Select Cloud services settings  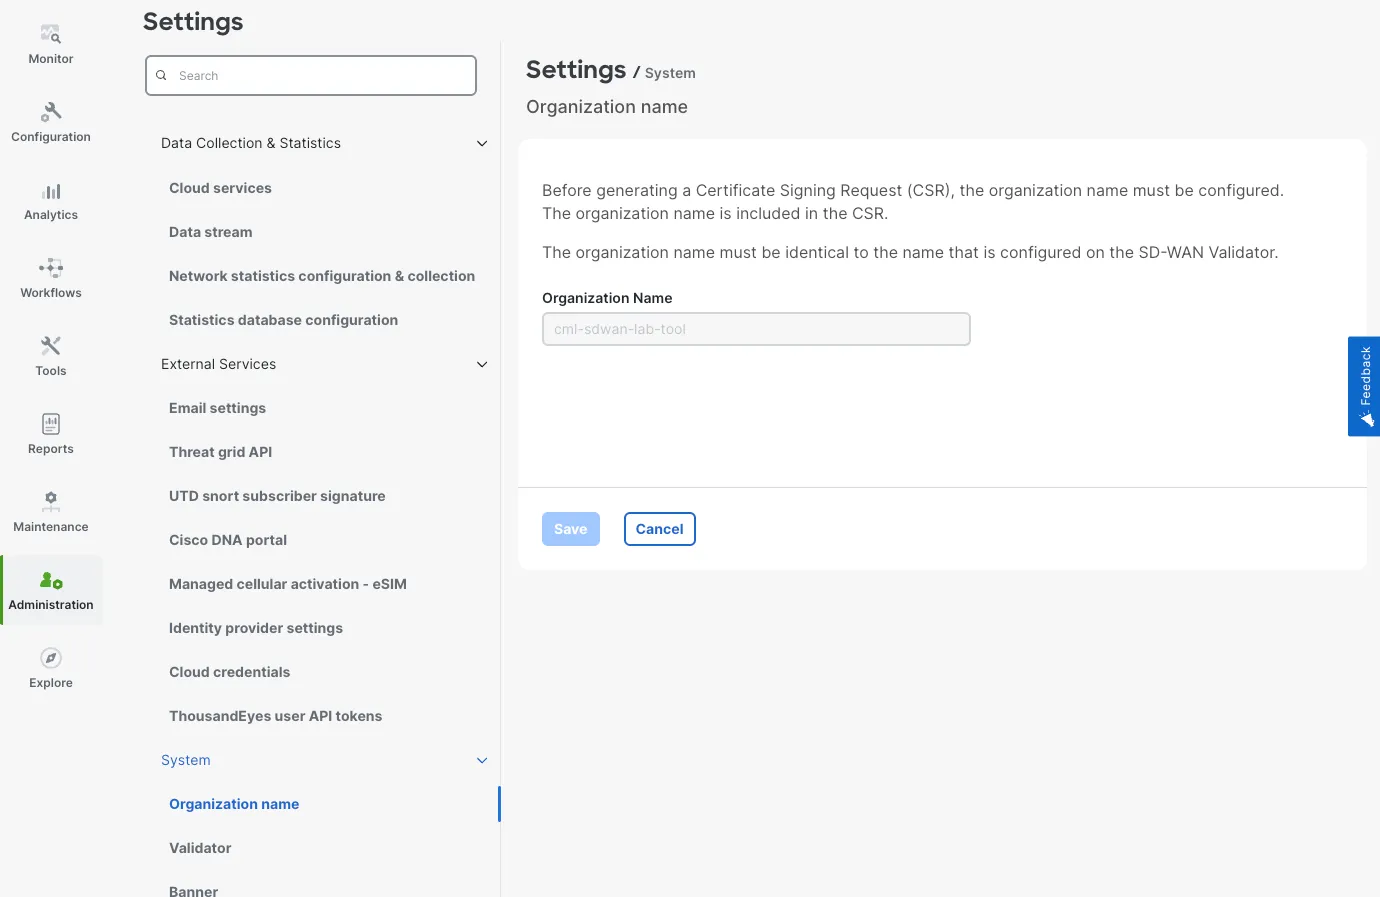point(220,188)
